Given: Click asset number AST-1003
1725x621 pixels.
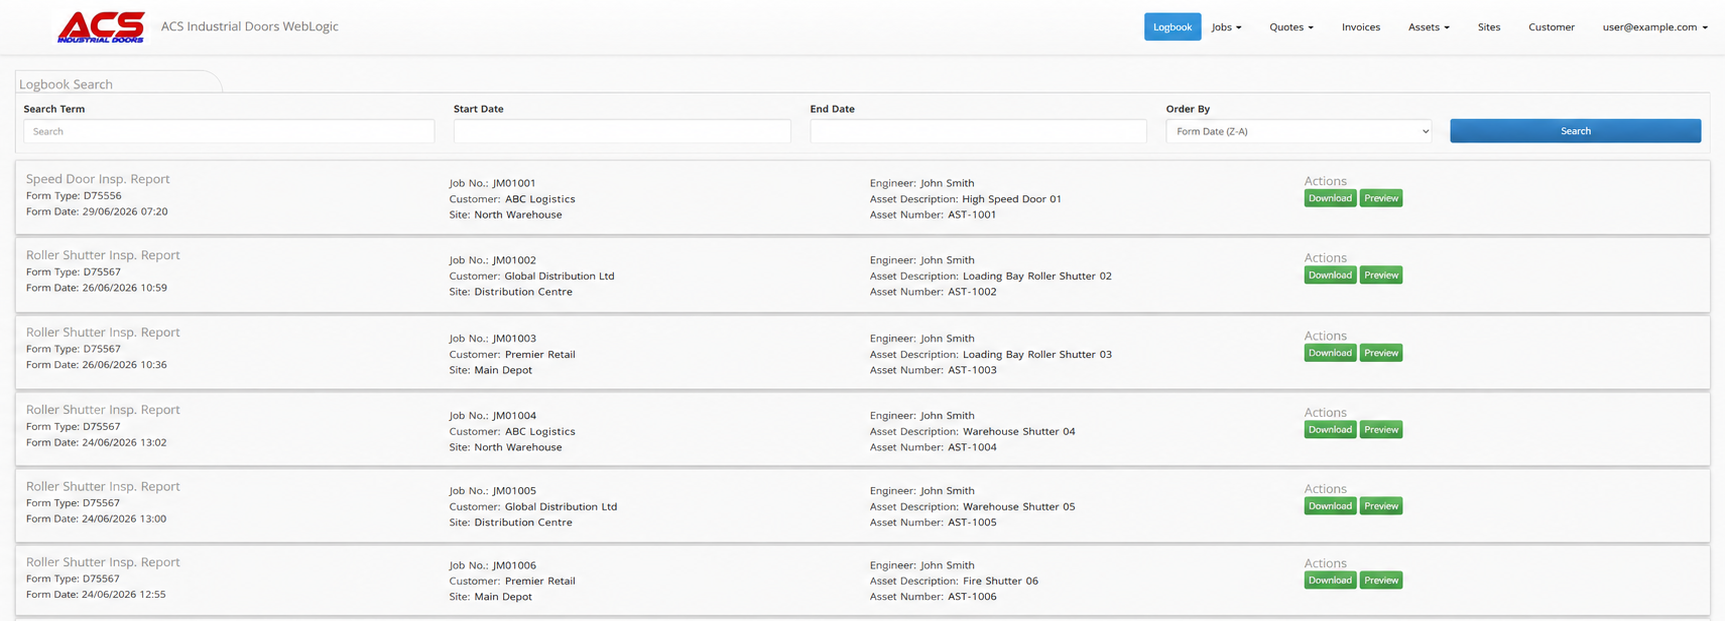Looking at the screenshot, I should tap(972, 370).
